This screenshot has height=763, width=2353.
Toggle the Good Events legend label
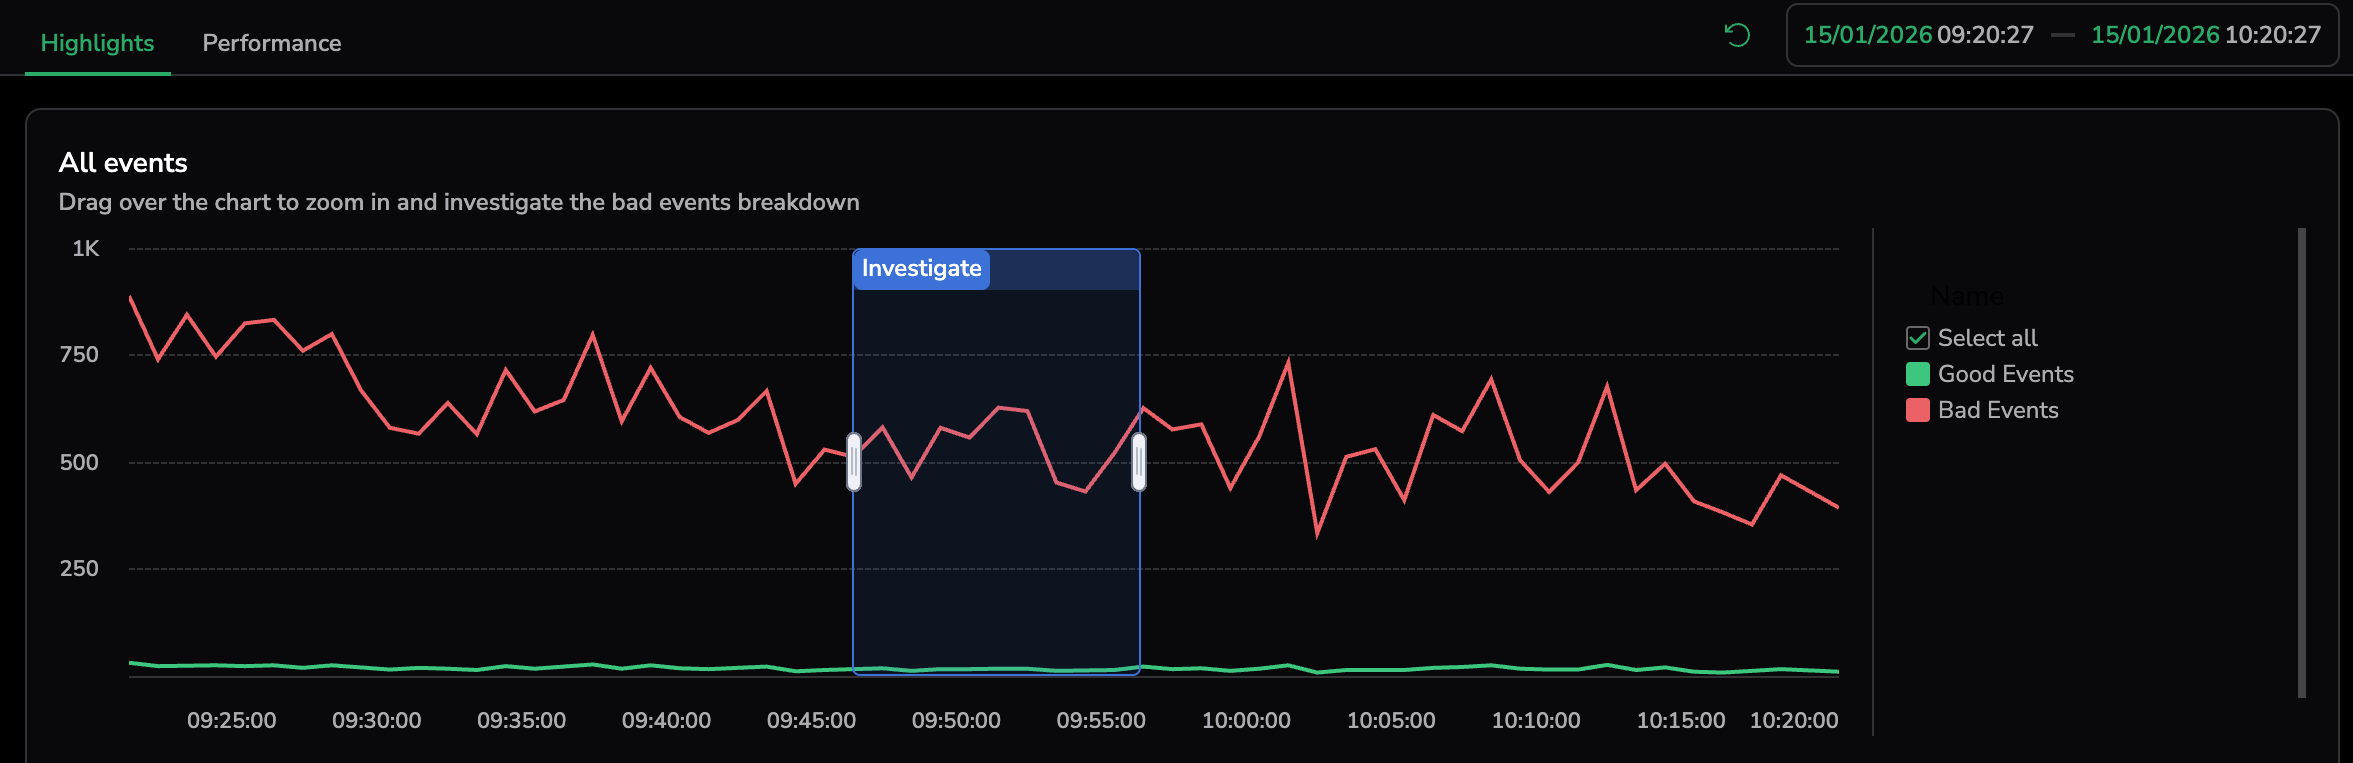2005,374
